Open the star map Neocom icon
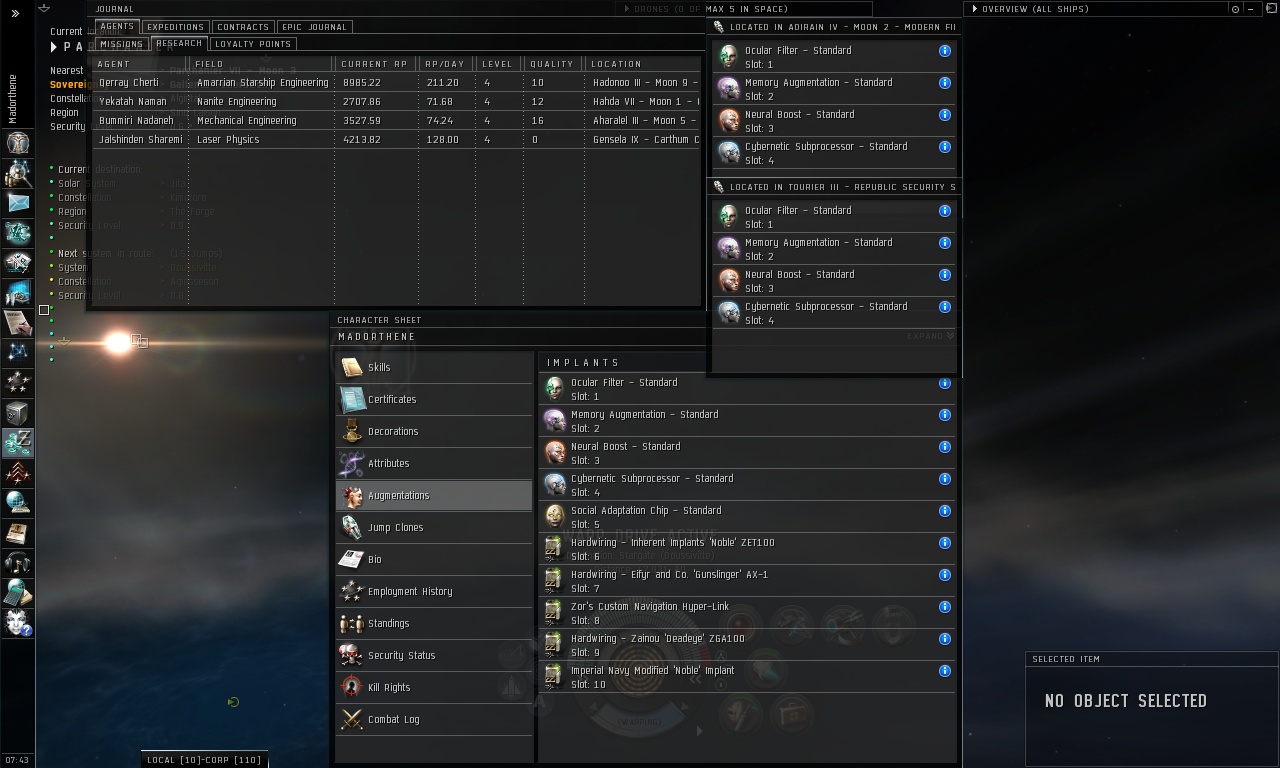1280x768 pixels. [17, 353]
